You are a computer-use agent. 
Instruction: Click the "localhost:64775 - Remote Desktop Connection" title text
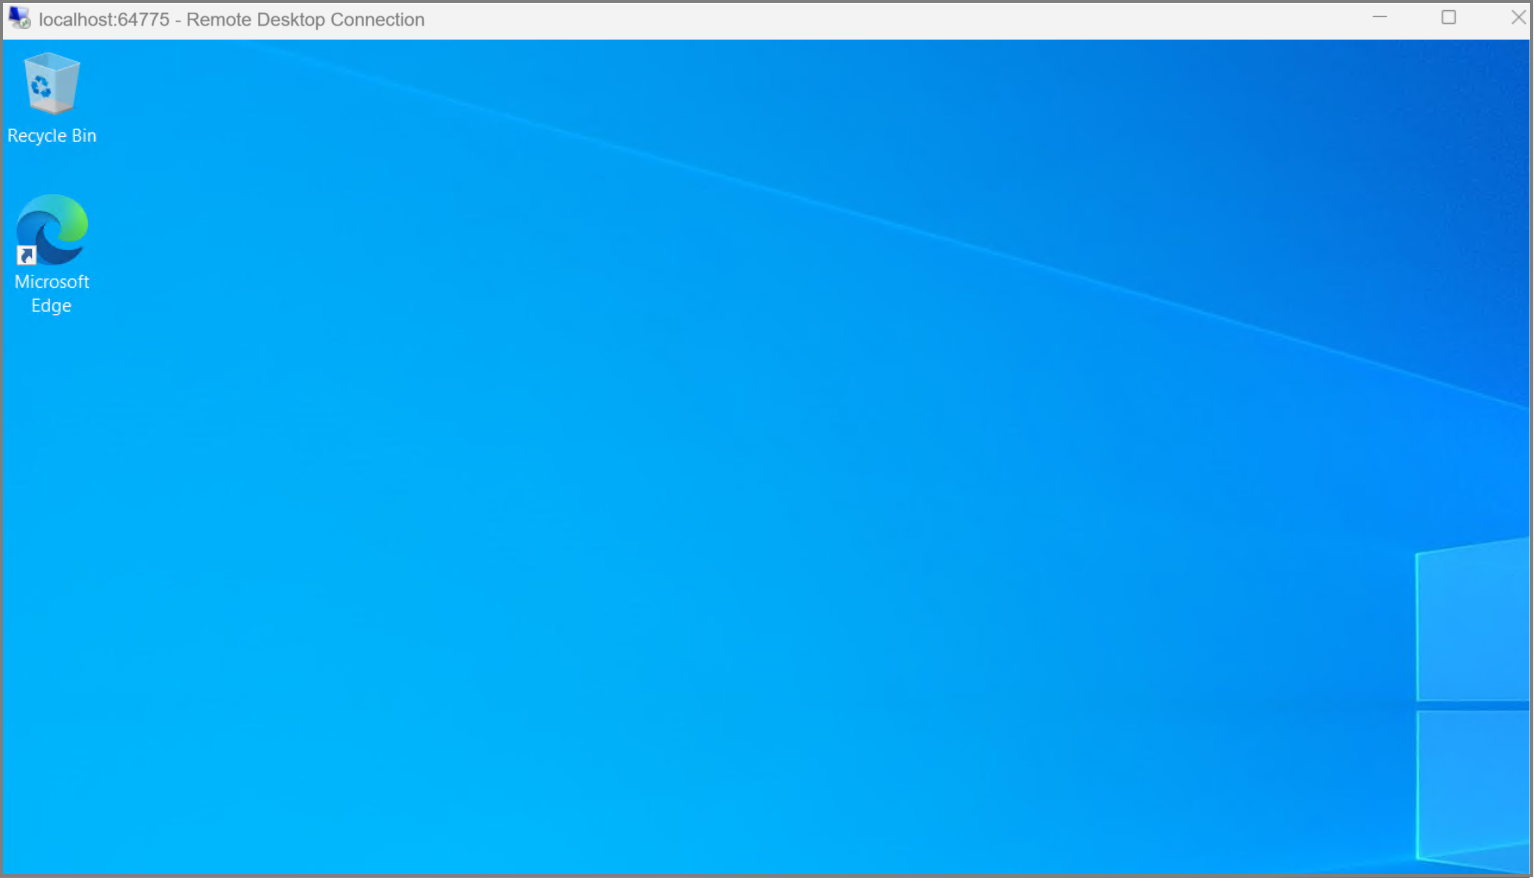(232, 20)
